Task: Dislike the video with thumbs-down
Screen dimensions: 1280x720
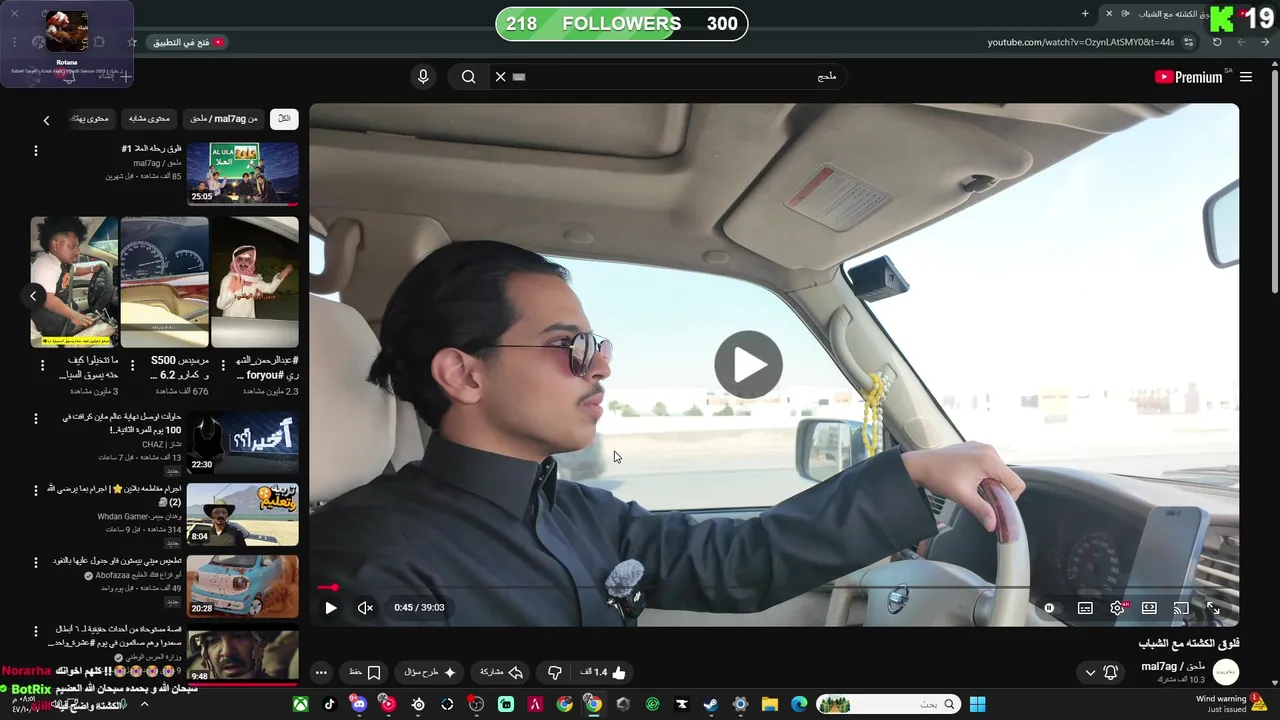Action: click(x=555, y=672)
